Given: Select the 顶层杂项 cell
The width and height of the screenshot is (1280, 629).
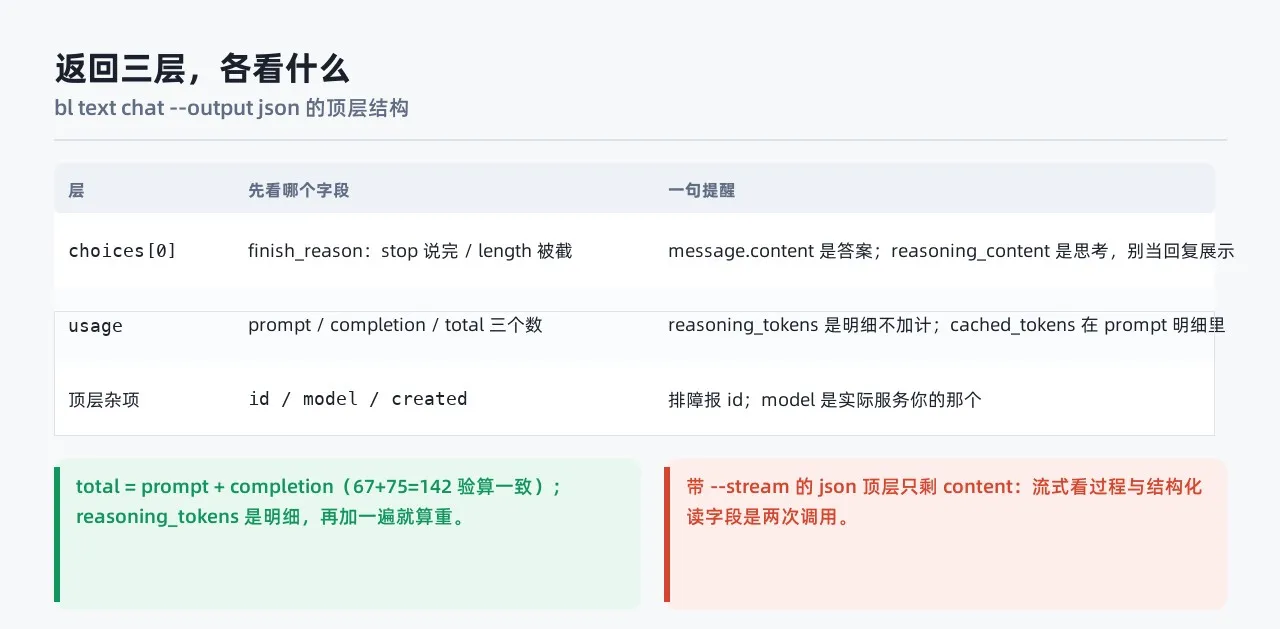Looking at the screenshot, I should click(x=104, y=400).
